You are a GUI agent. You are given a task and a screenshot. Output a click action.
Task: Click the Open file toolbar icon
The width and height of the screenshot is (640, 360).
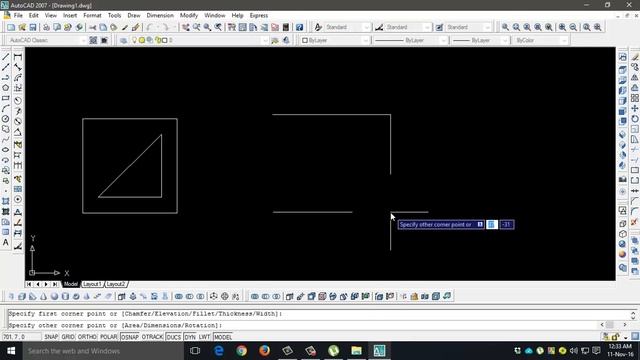pyautogui.click(x=22, y=27)
